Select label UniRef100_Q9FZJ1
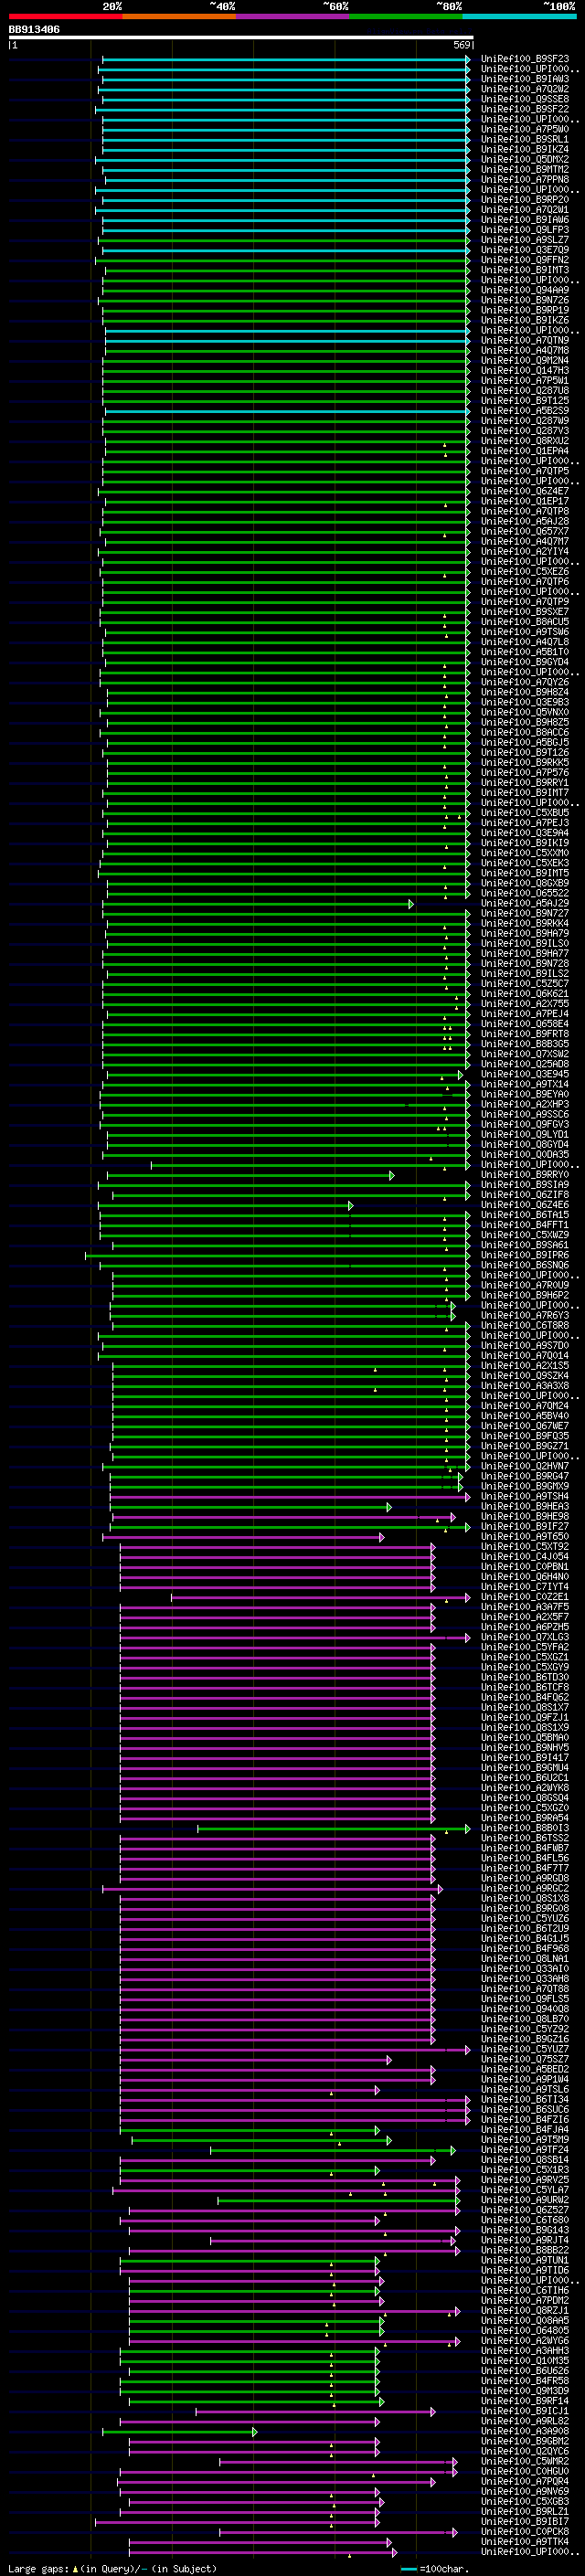 click(x=525, y=1717)
